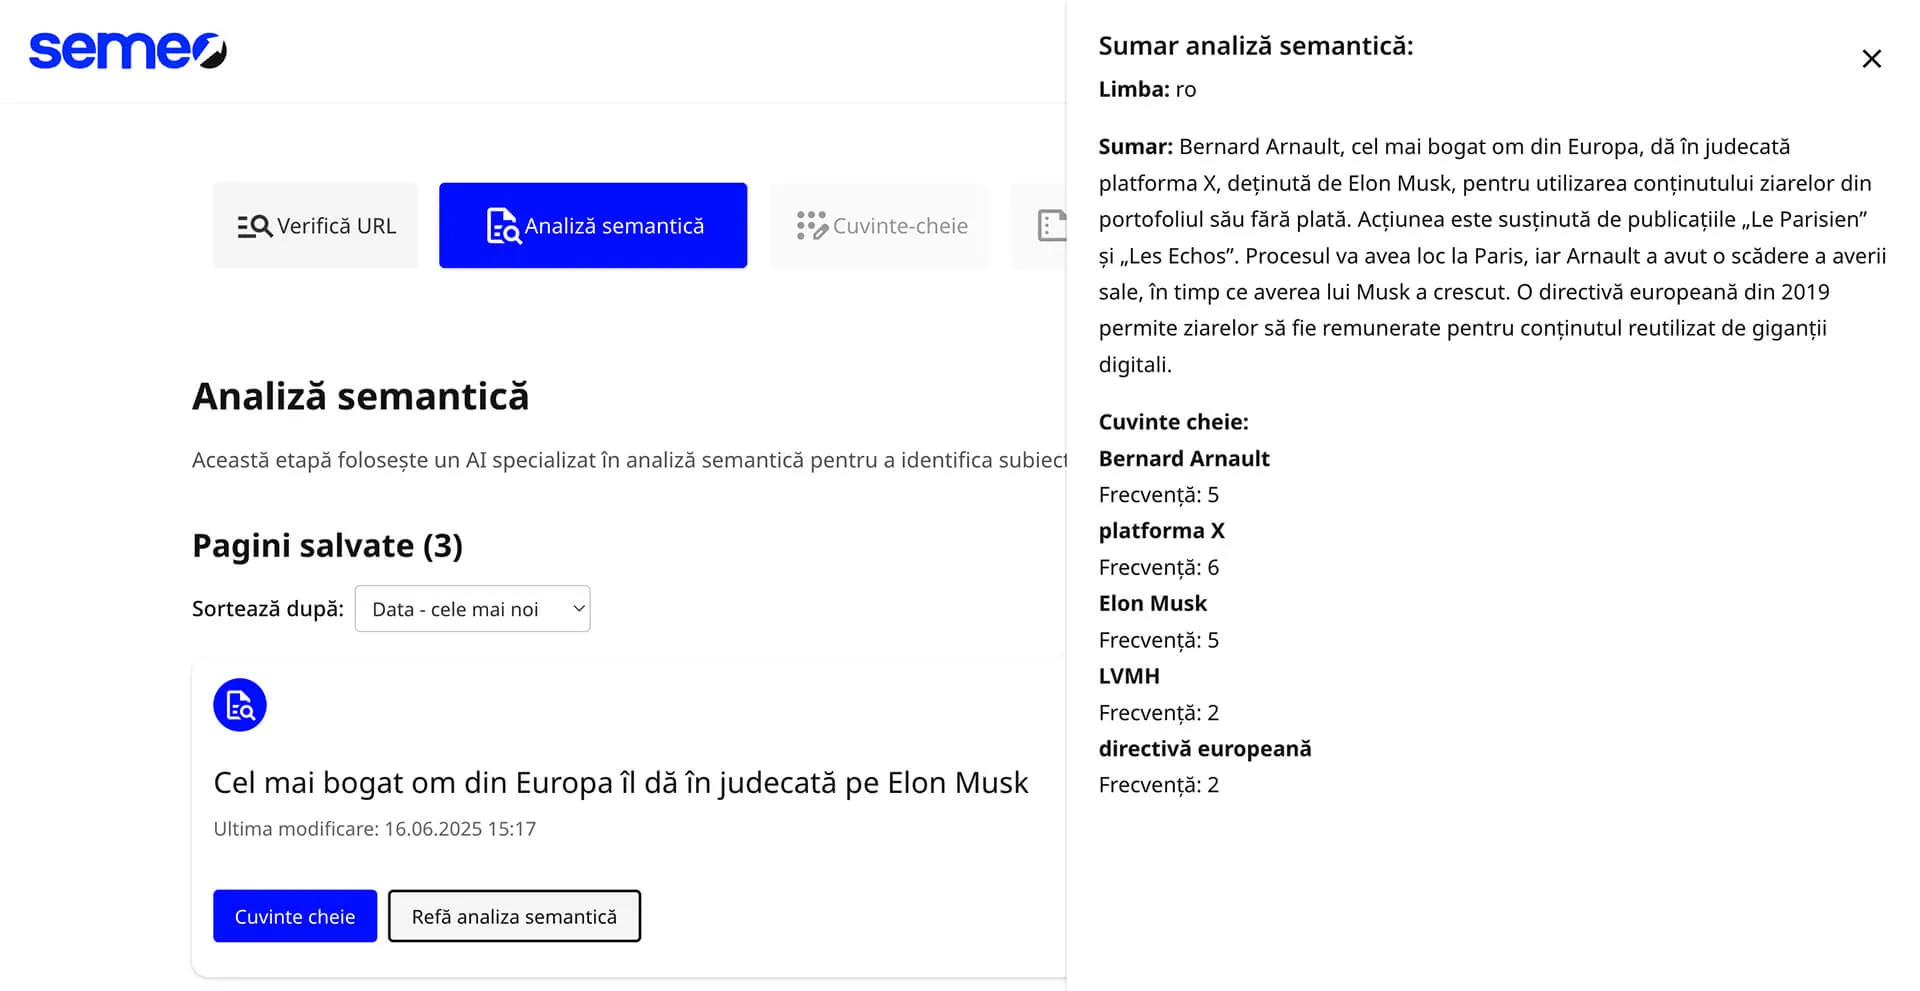Image resolution: width=1920 pixels, height=991 pixels.
Task: Click the dots-and-pencil icon beside Cuvinte-cheie
Action: click(x=811, y=226)
